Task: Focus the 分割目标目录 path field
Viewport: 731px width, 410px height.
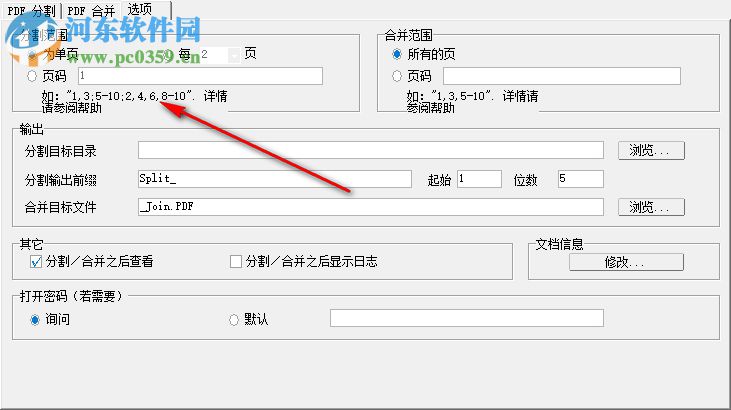Action: tap(371, 150)
